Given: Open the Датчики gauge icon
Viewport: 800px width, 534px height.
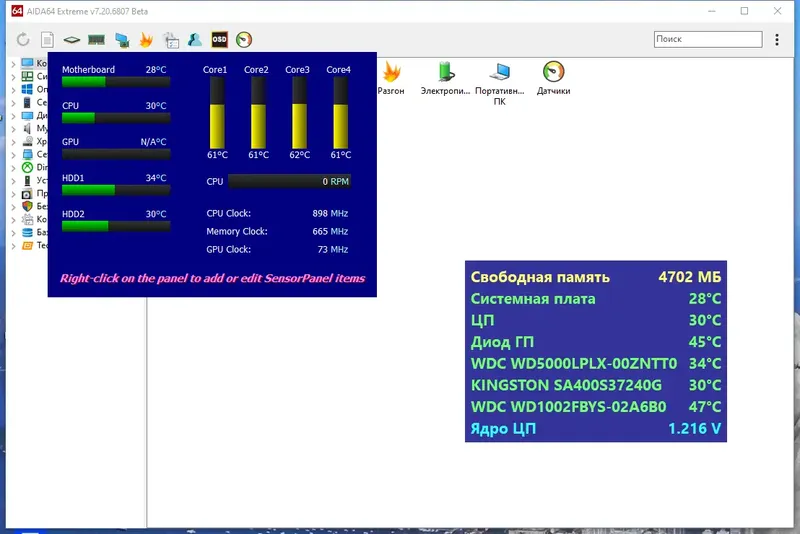Looking at the screenshot, I should 554,72.
